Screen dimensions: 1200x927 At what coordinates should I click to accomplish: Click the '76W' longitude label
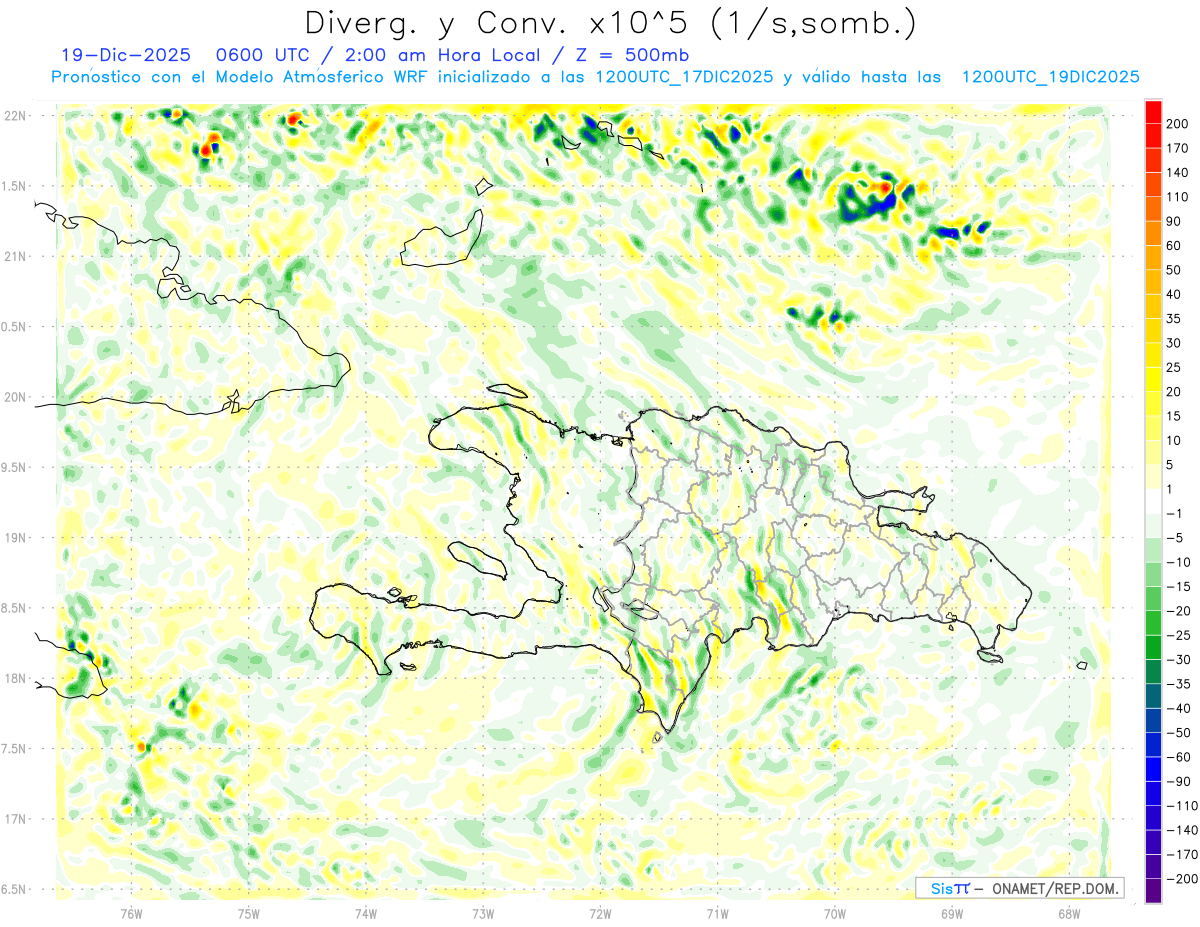click(x=131, y=913)
